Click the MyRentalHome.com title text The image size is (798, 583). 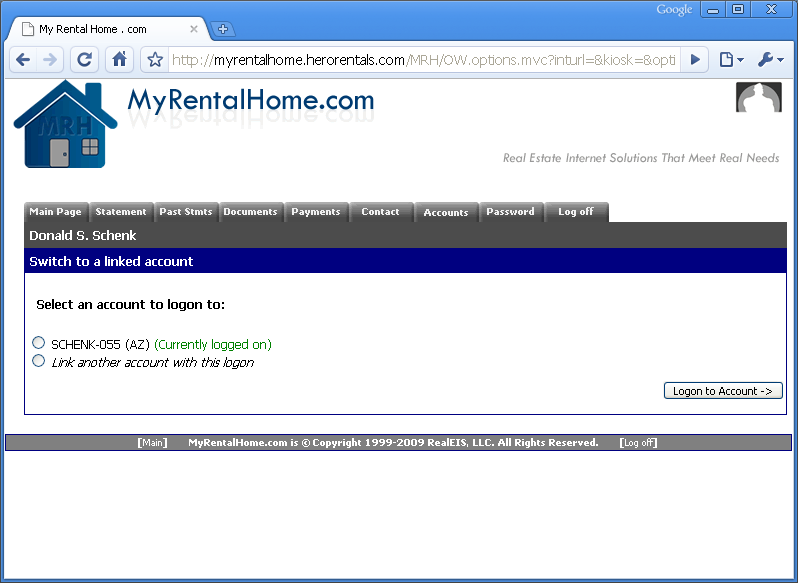coord(250,101)
